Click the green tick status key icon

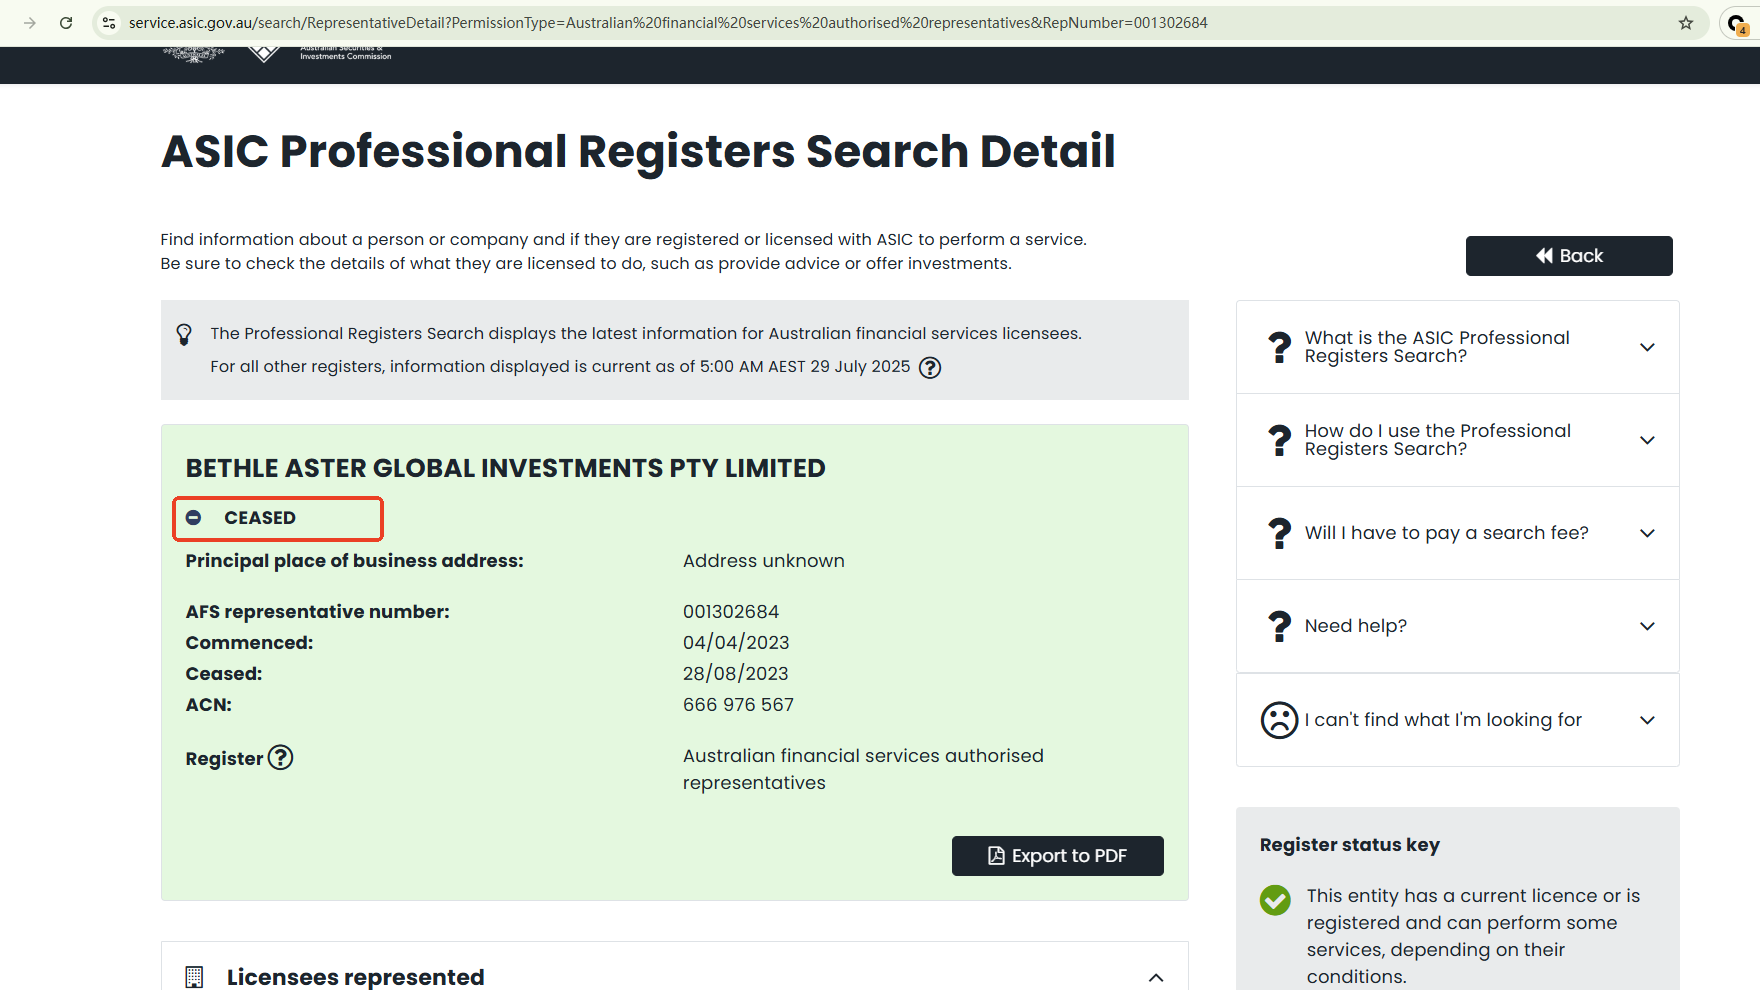pos(1275,900)
